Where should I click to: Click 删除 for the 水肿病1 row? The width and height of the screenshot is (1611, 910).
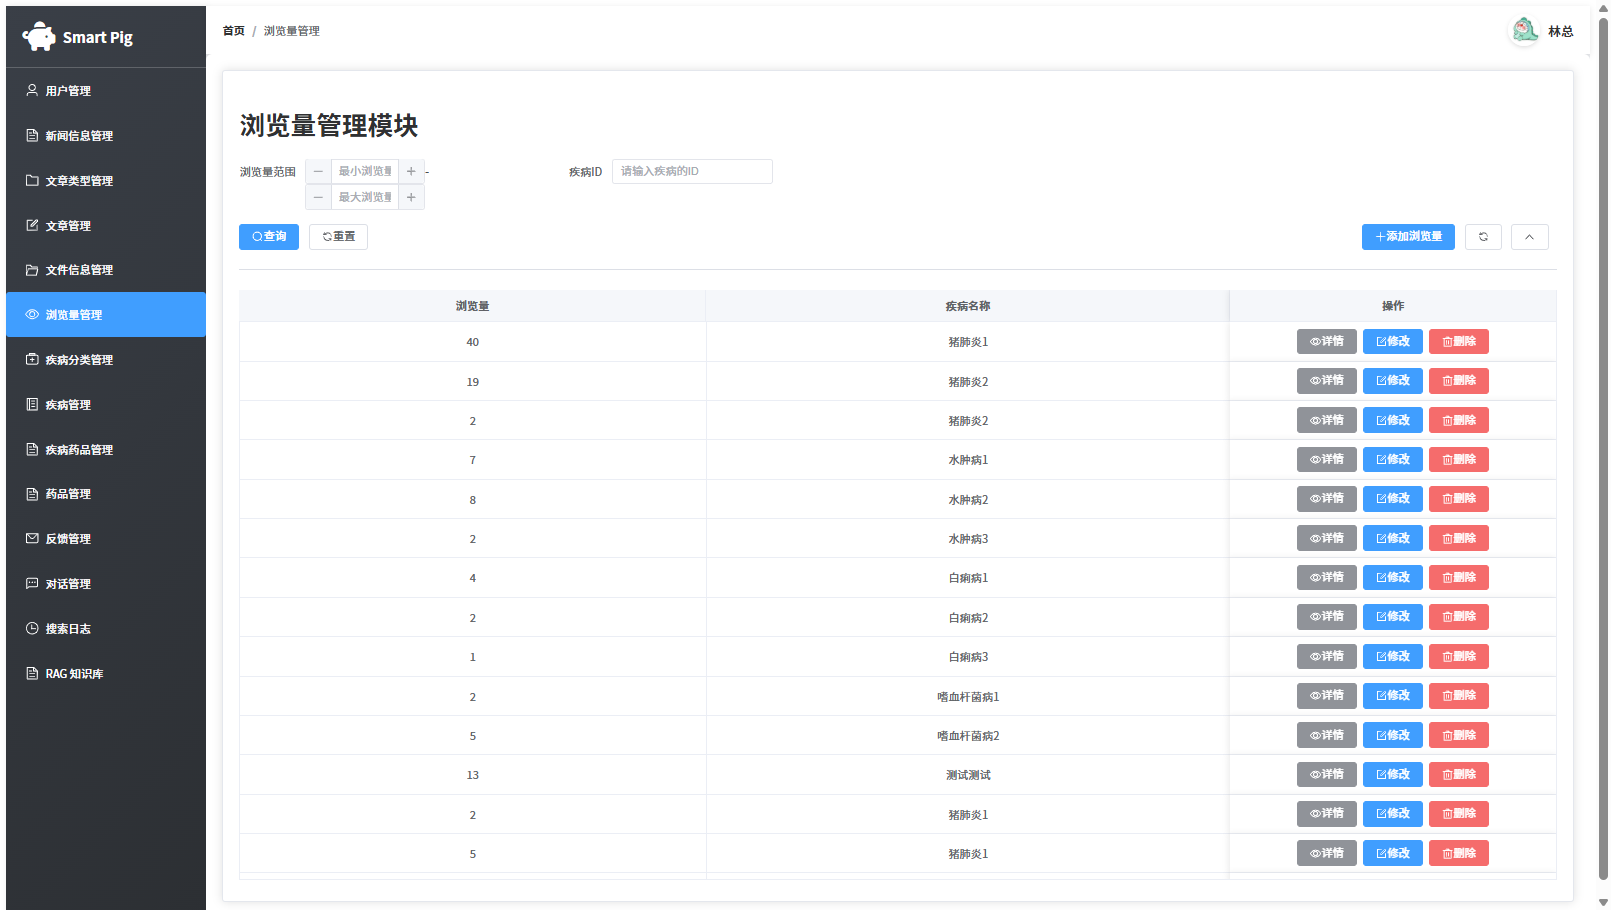(x=1459, y=459)
